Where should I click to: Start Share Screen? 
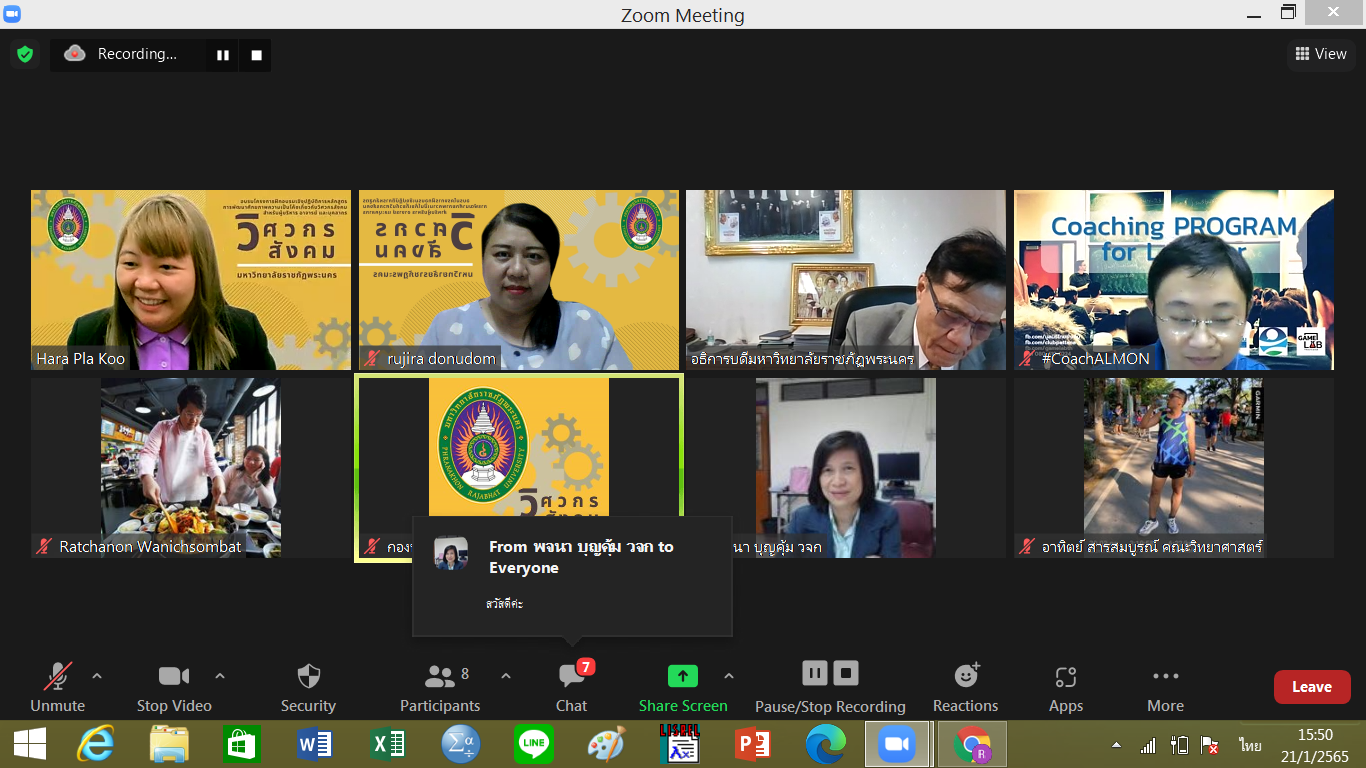click(683, 688)
